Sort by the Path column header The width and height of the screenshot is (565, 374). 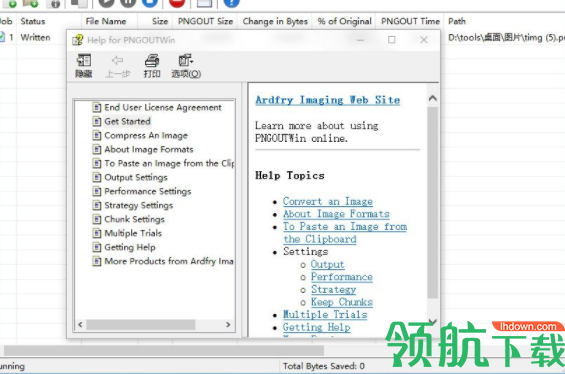pyautogui.click(x=457, y=21)
